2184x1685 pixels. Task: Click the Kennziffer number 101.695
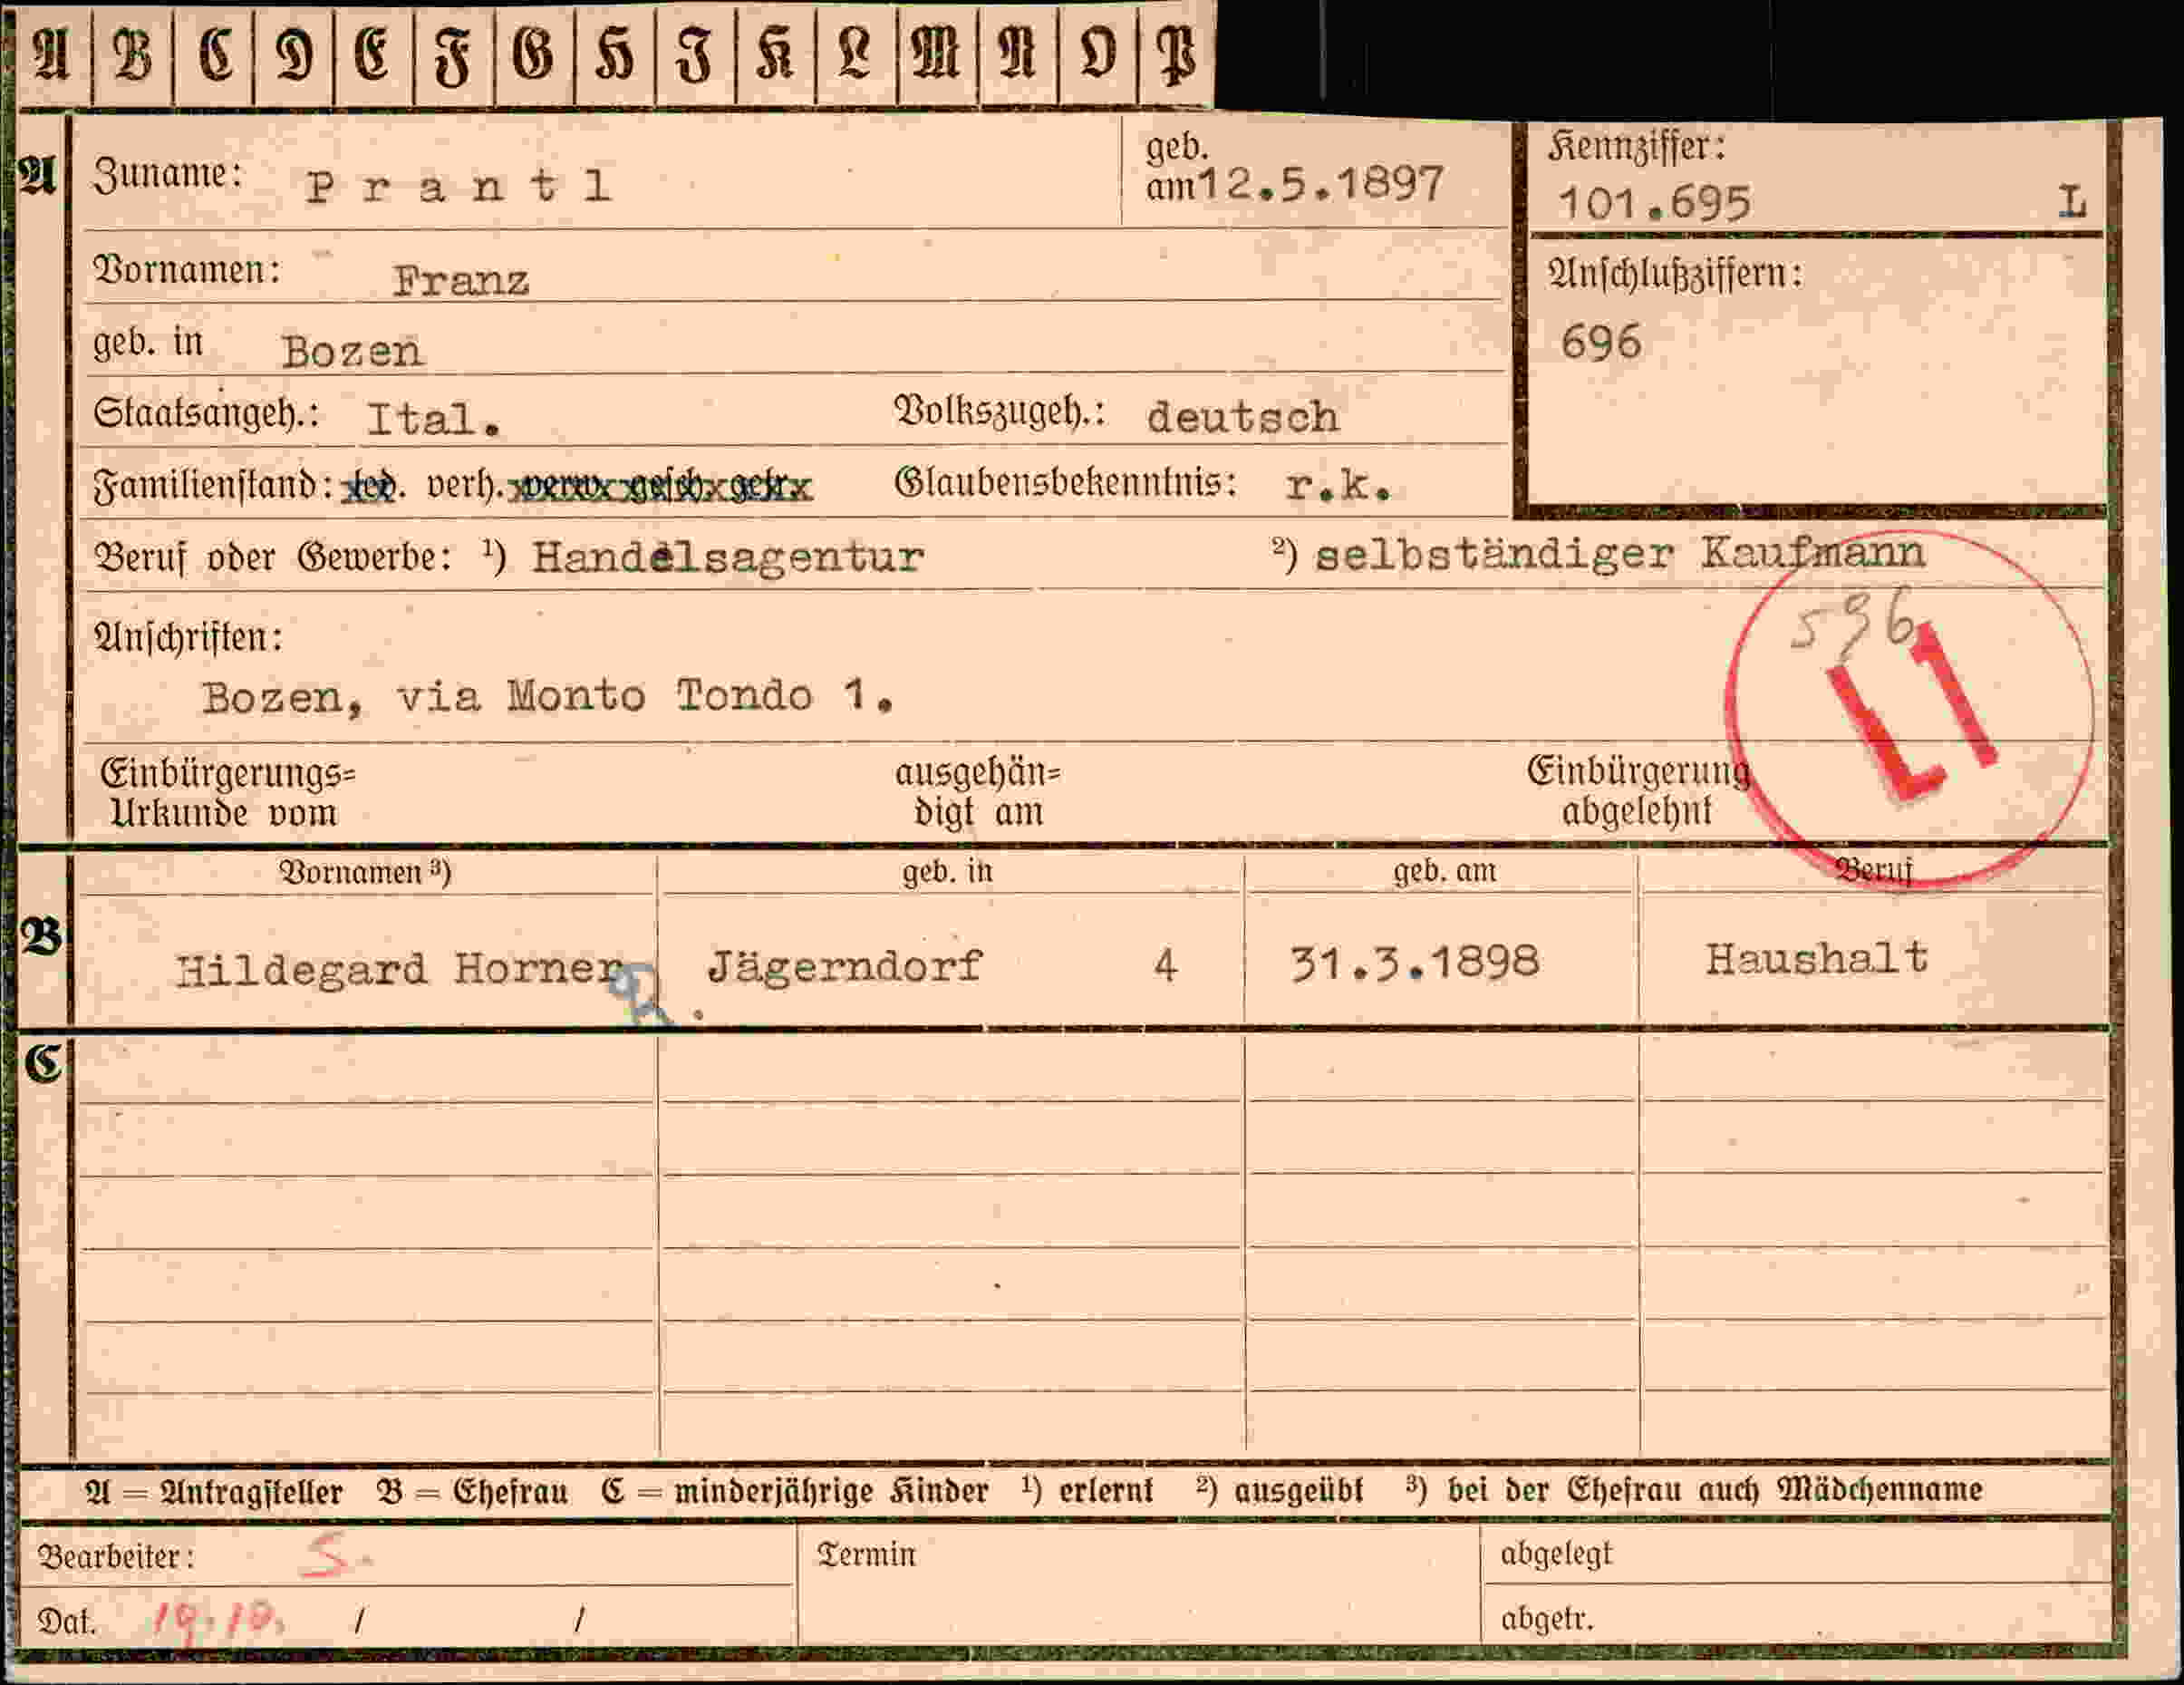[1655, 204]
